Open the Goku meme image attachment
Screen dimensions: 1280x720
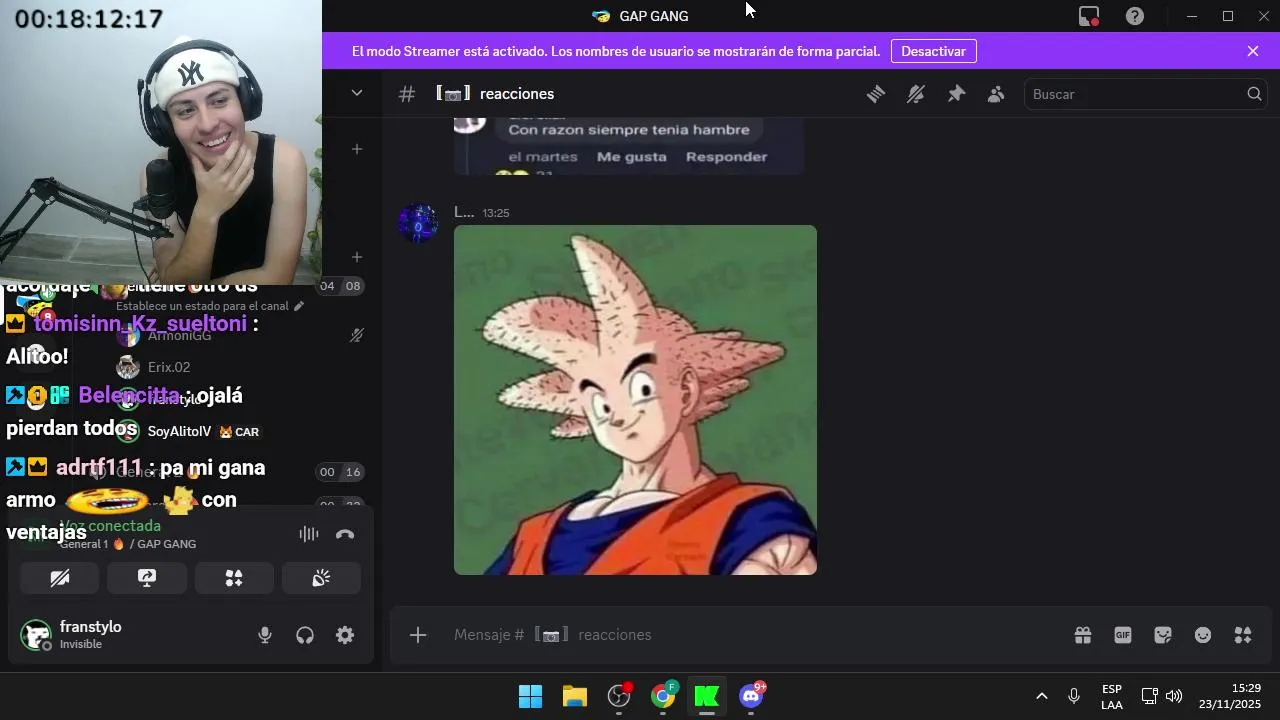tap(635, 400)
